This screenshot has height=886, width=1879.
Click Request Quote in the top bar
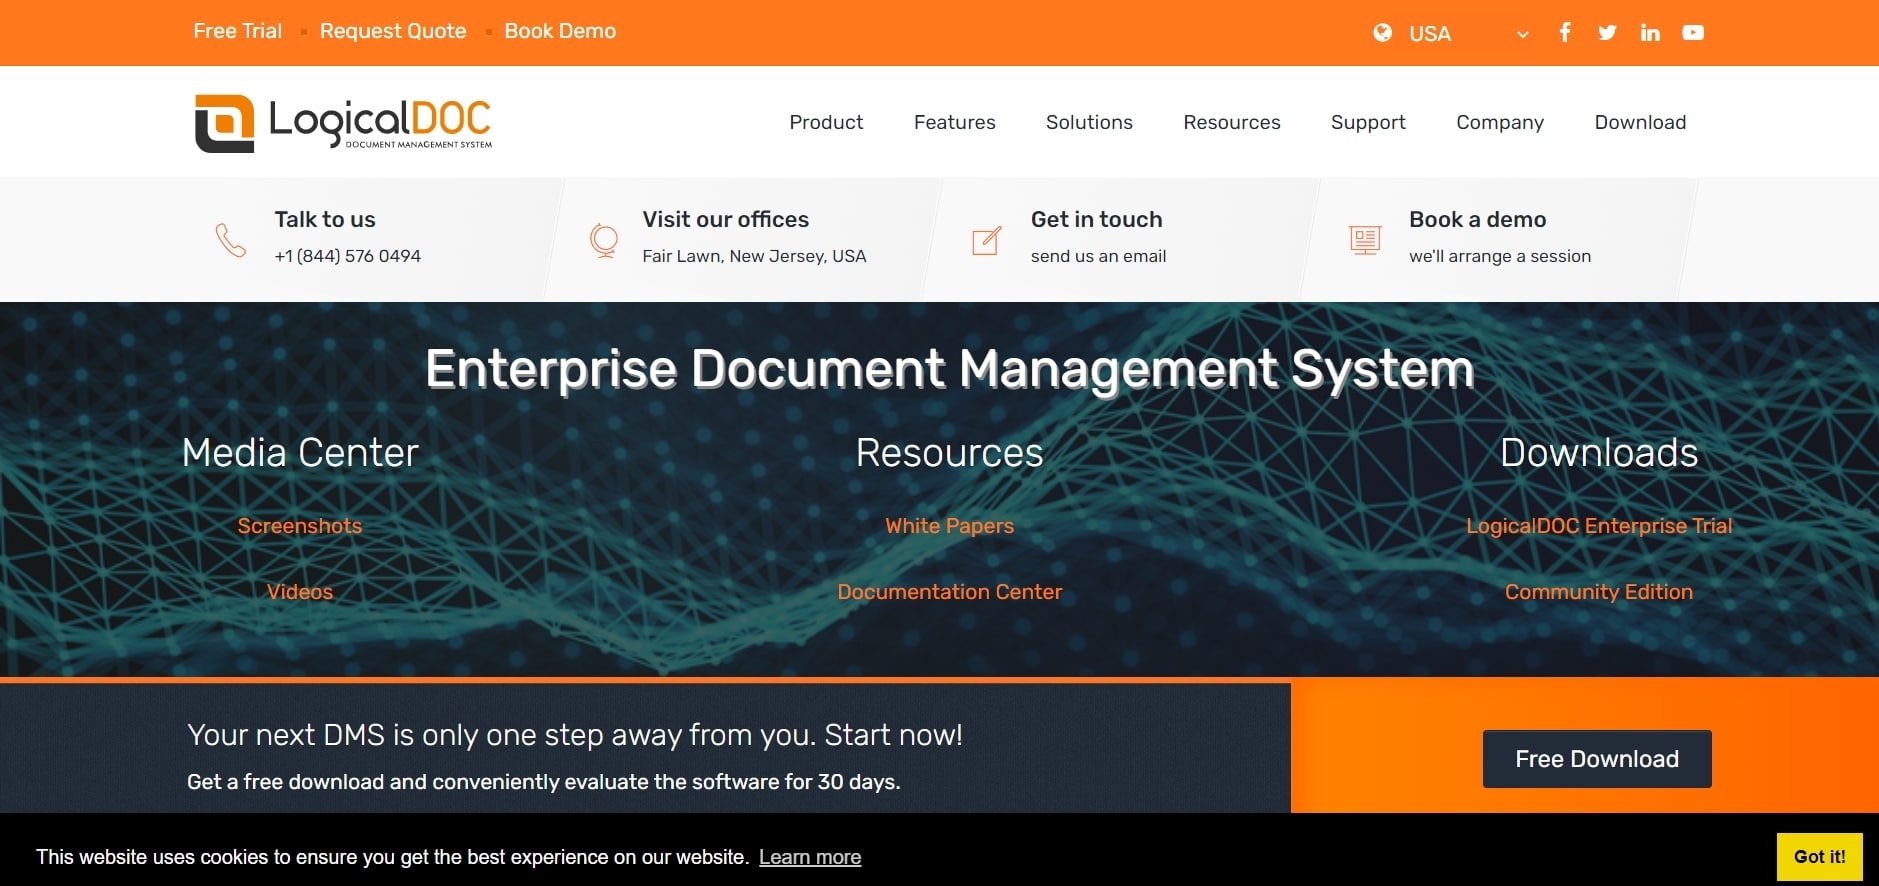click(393, 31)
